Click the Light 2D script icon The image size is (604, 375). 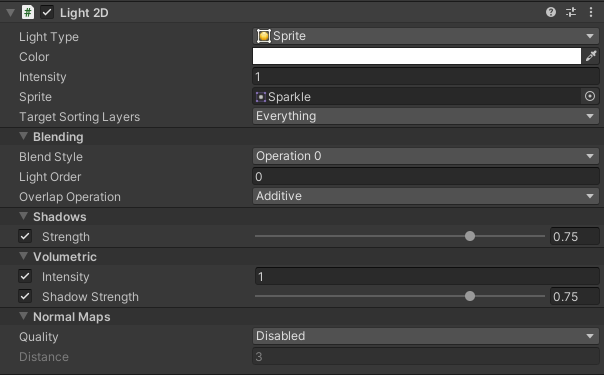tap(27, 12)
